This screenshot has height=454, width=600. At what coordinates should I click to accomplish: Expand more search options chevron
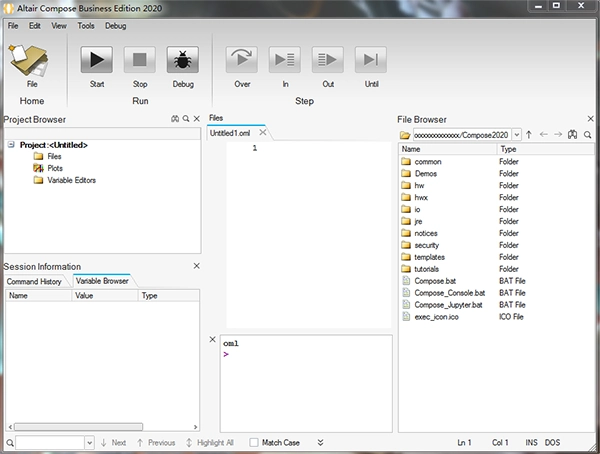320,443
